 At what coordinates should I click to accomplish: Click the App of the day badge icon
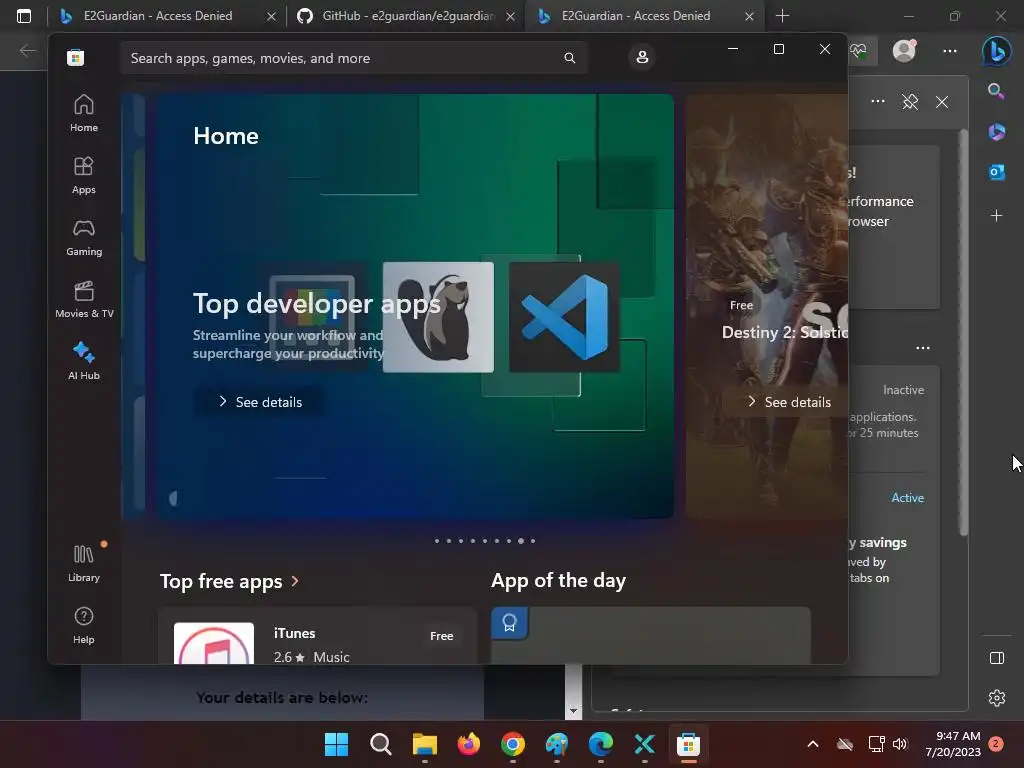[509, 623]
